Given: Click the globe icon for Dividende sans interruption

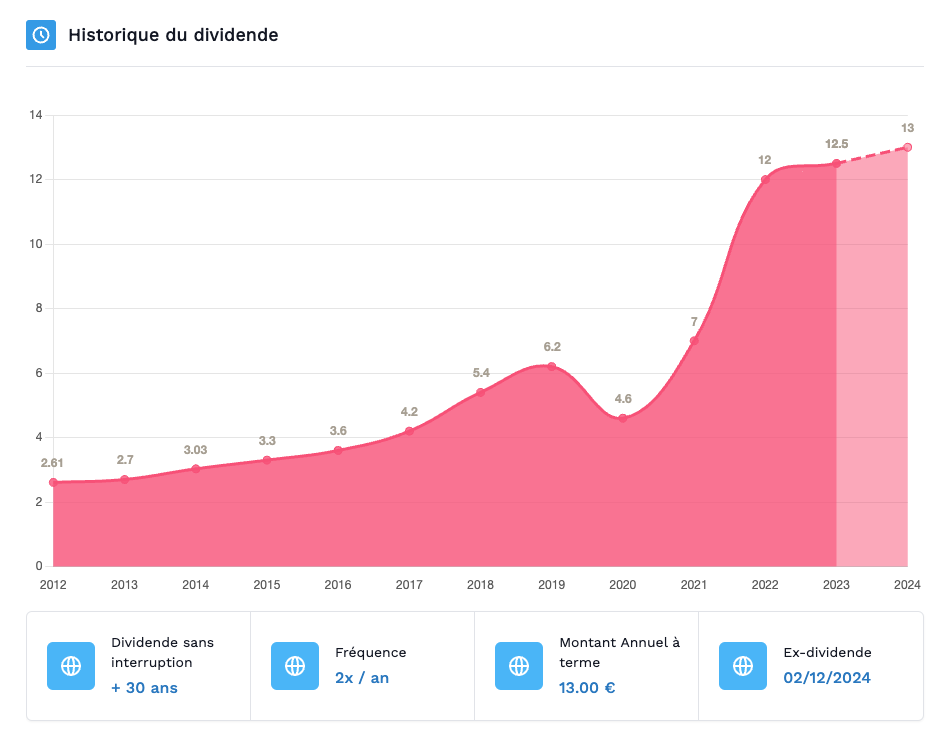Looking at the screenshot, I should [71, 666].
